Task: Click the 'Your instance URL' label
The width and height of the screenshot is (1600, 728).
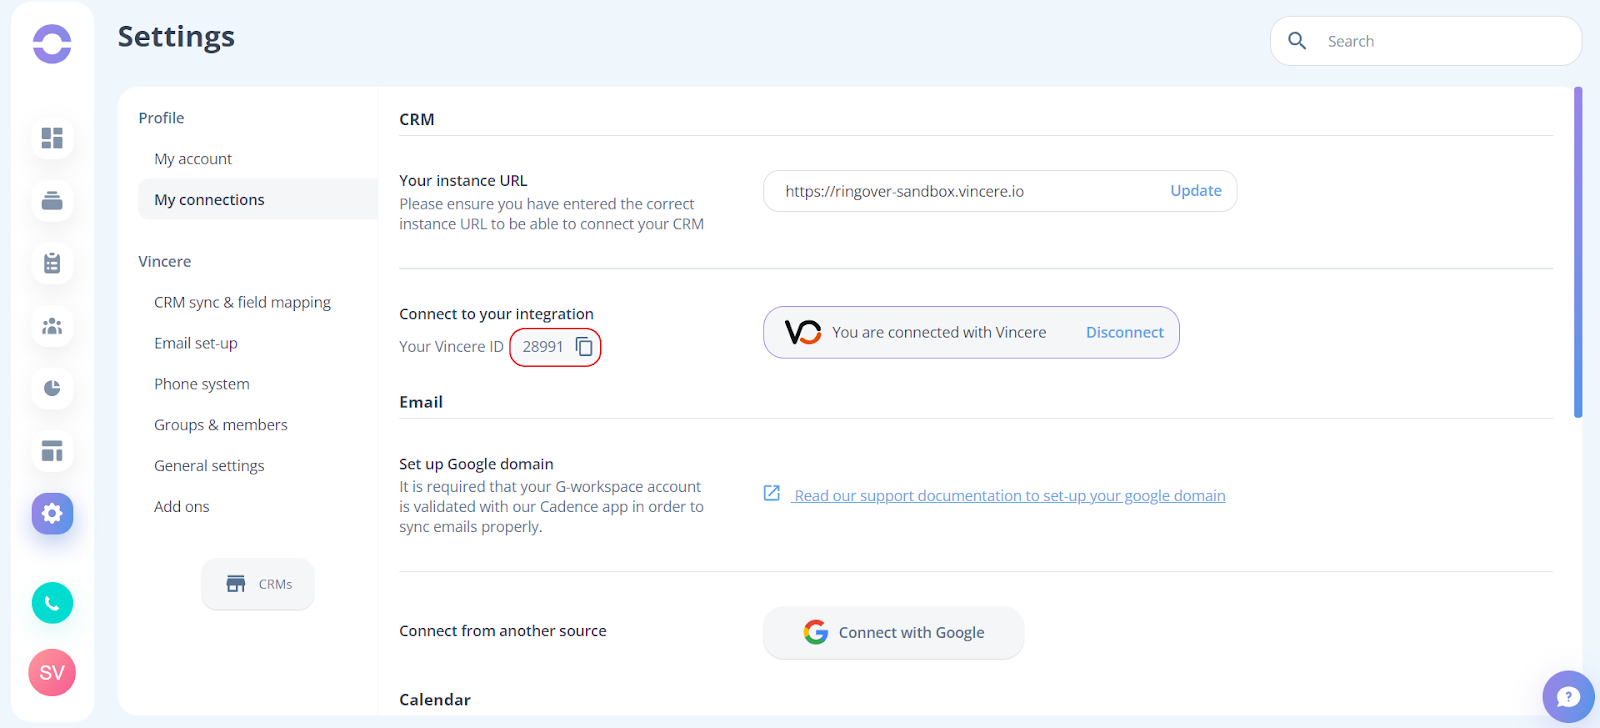Action: click(x=463, y=181)
